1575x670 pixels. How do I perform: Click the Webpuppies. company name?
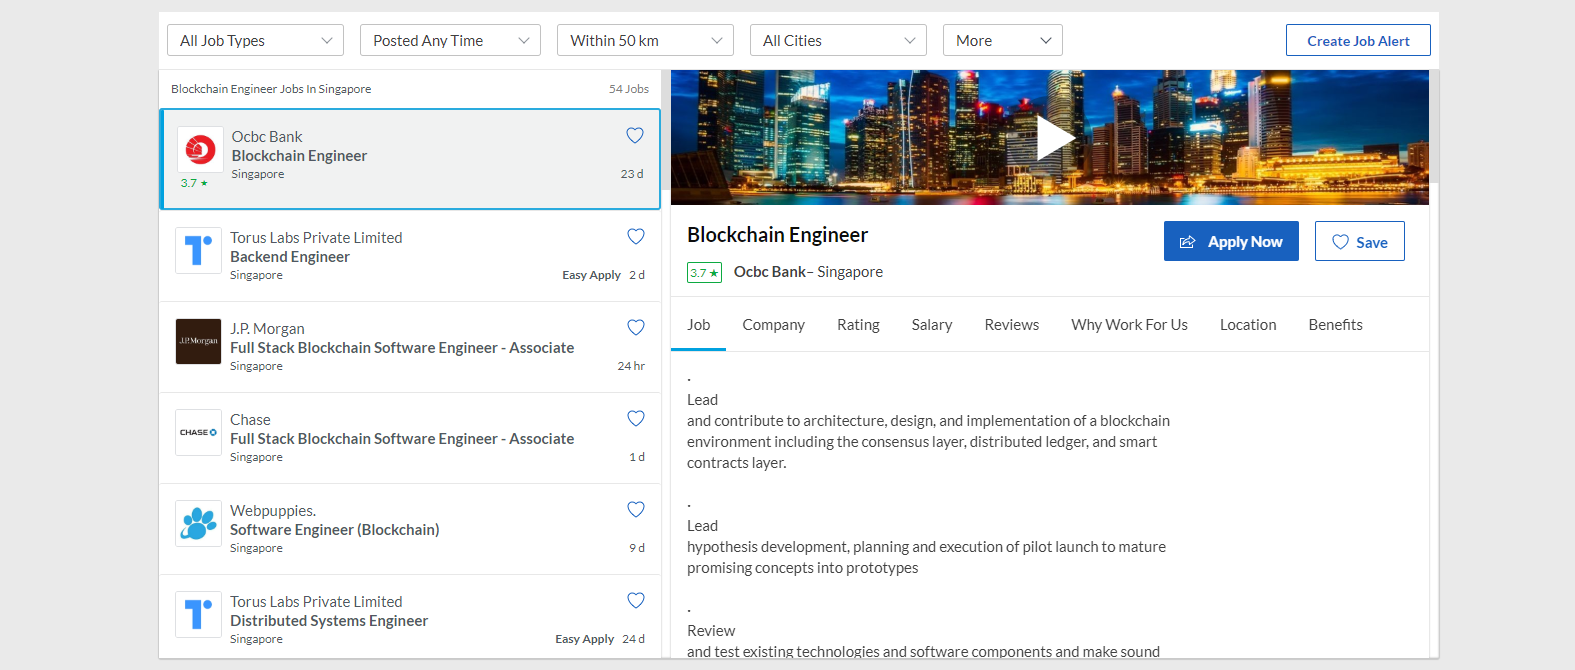click(273, 510)
